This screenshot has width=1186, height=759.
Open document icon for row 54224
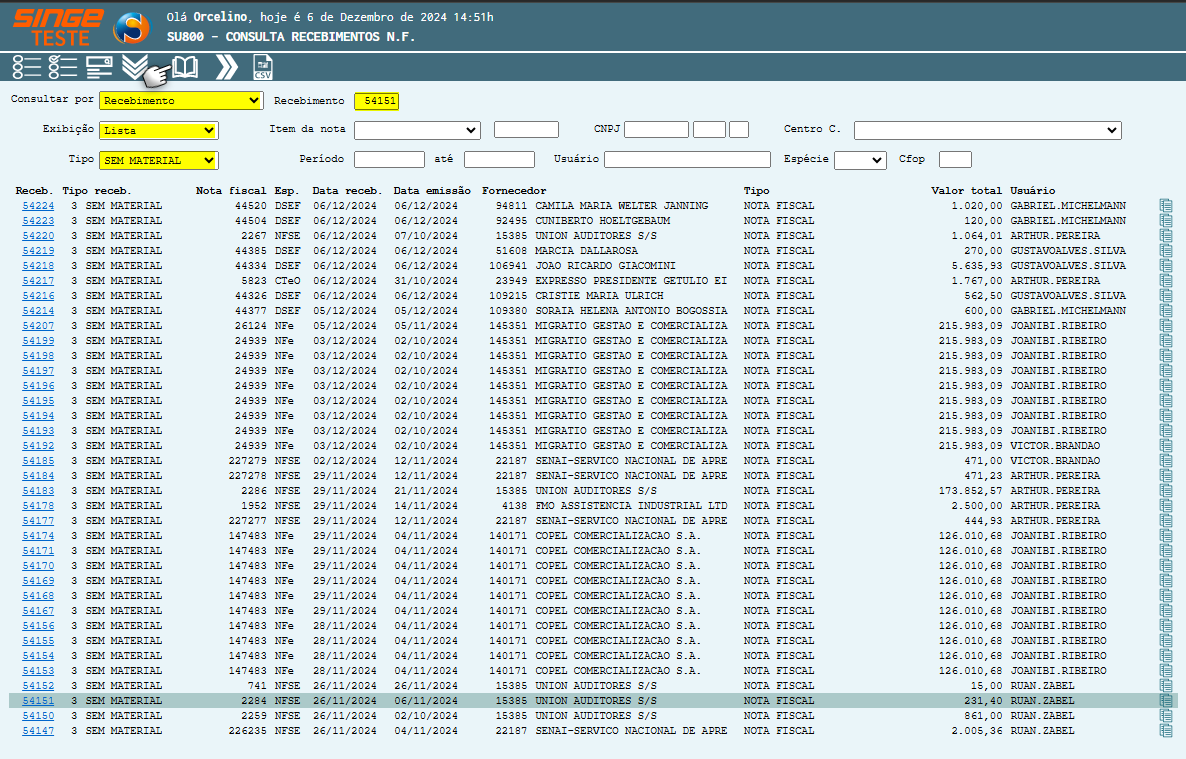point(1165,206)
